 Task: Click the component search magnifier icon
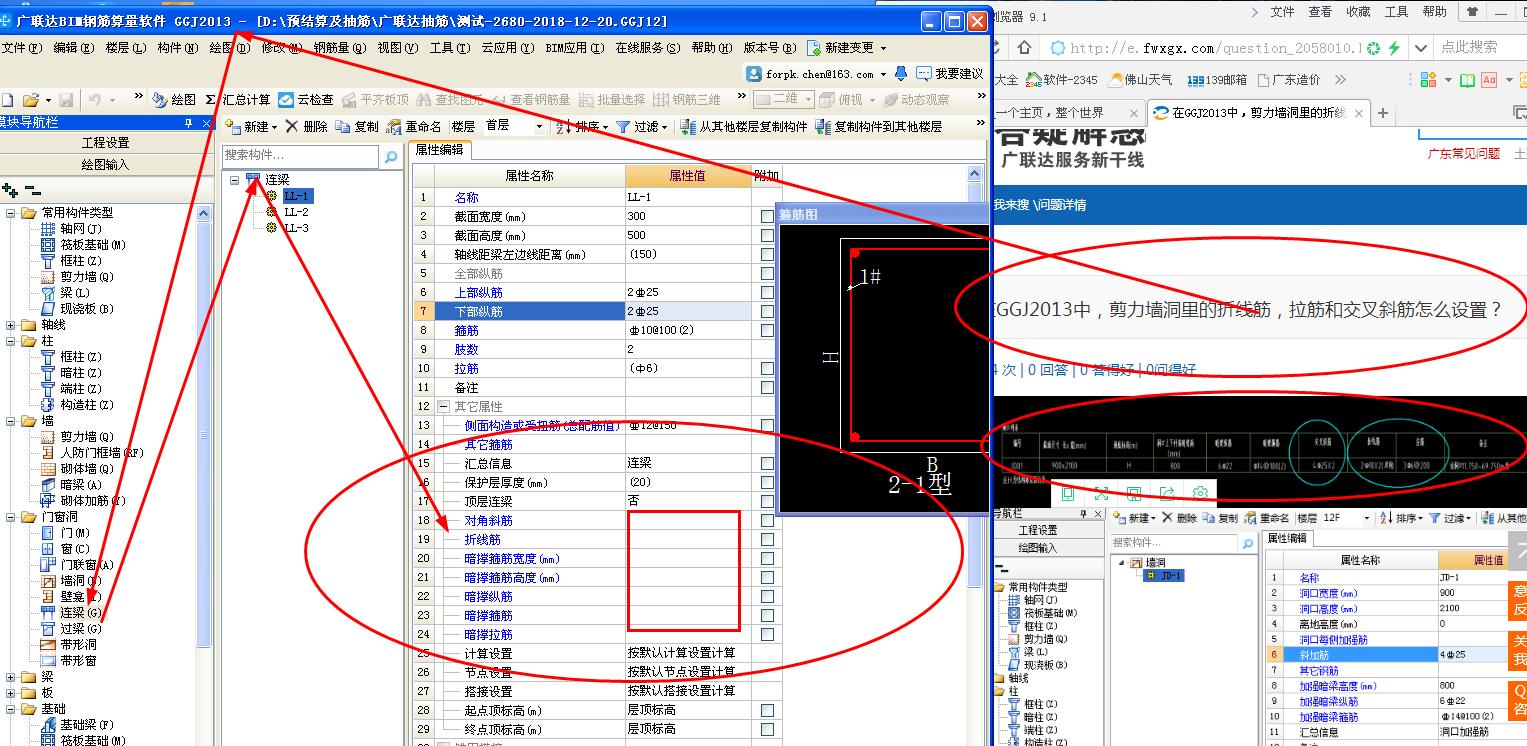click(x=390, y=157)
